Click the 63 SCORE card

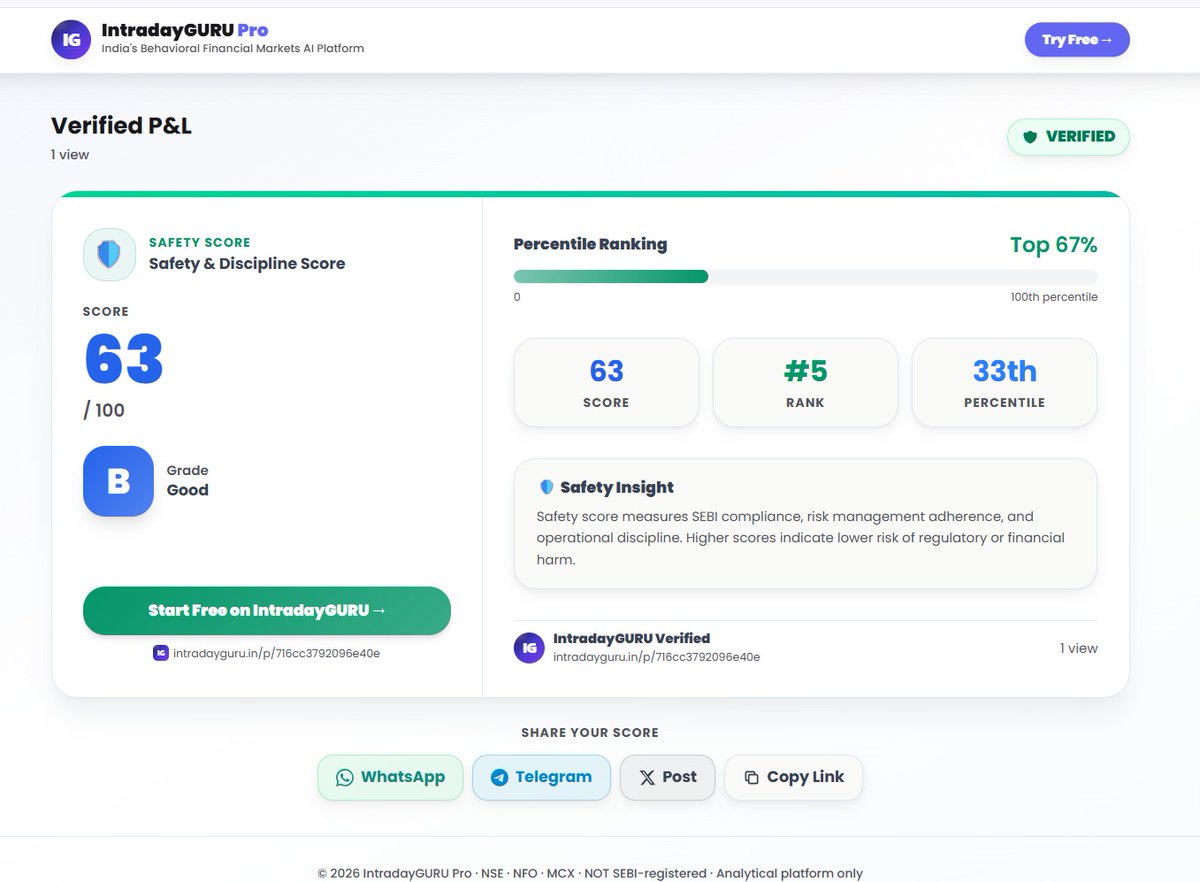606,382
